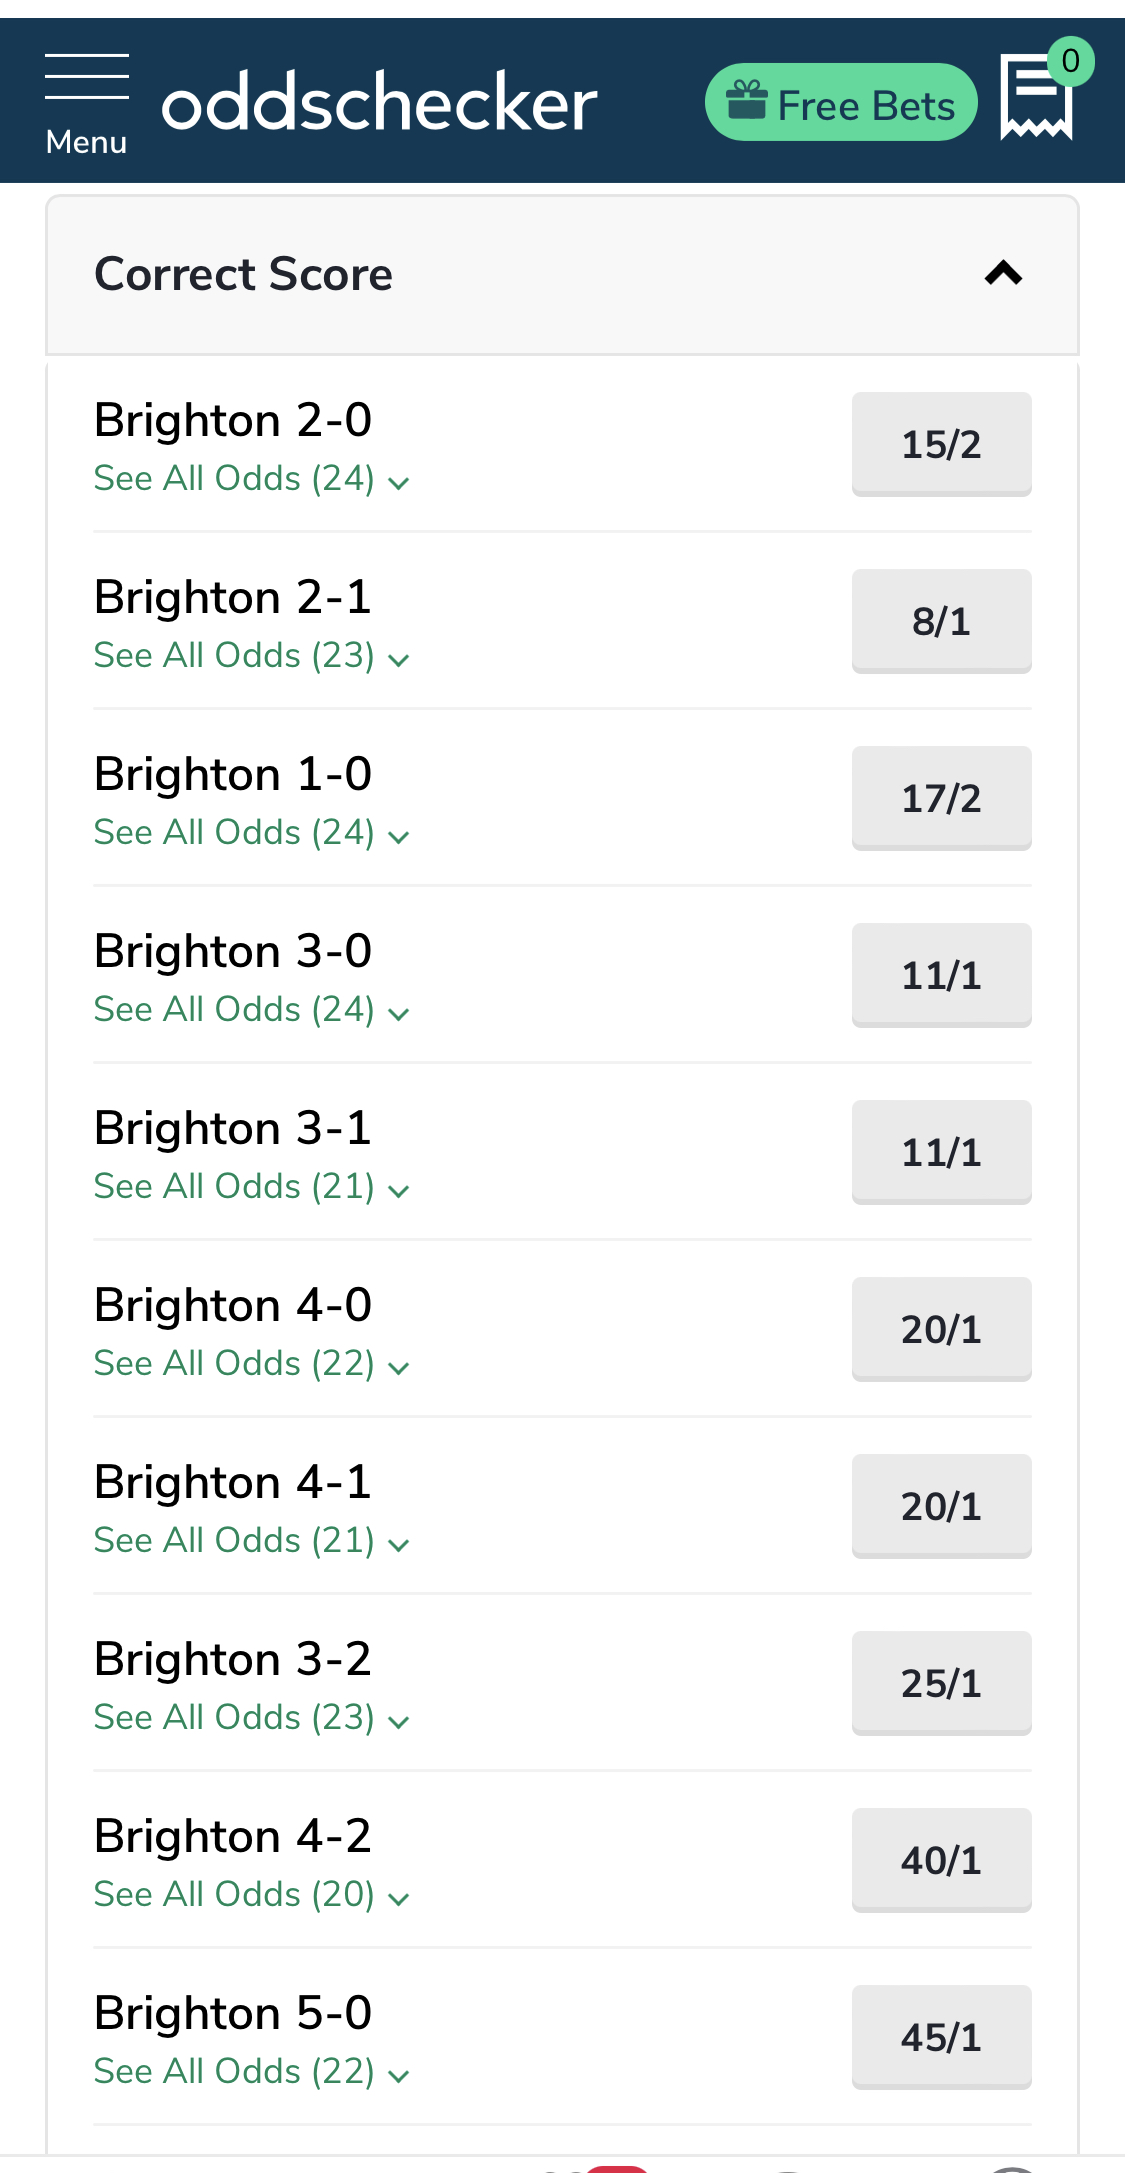This screenshot has width=1125, height=2173.
Task: Expand See All Odds for Brighton 2-1
Action: (252, 656)
